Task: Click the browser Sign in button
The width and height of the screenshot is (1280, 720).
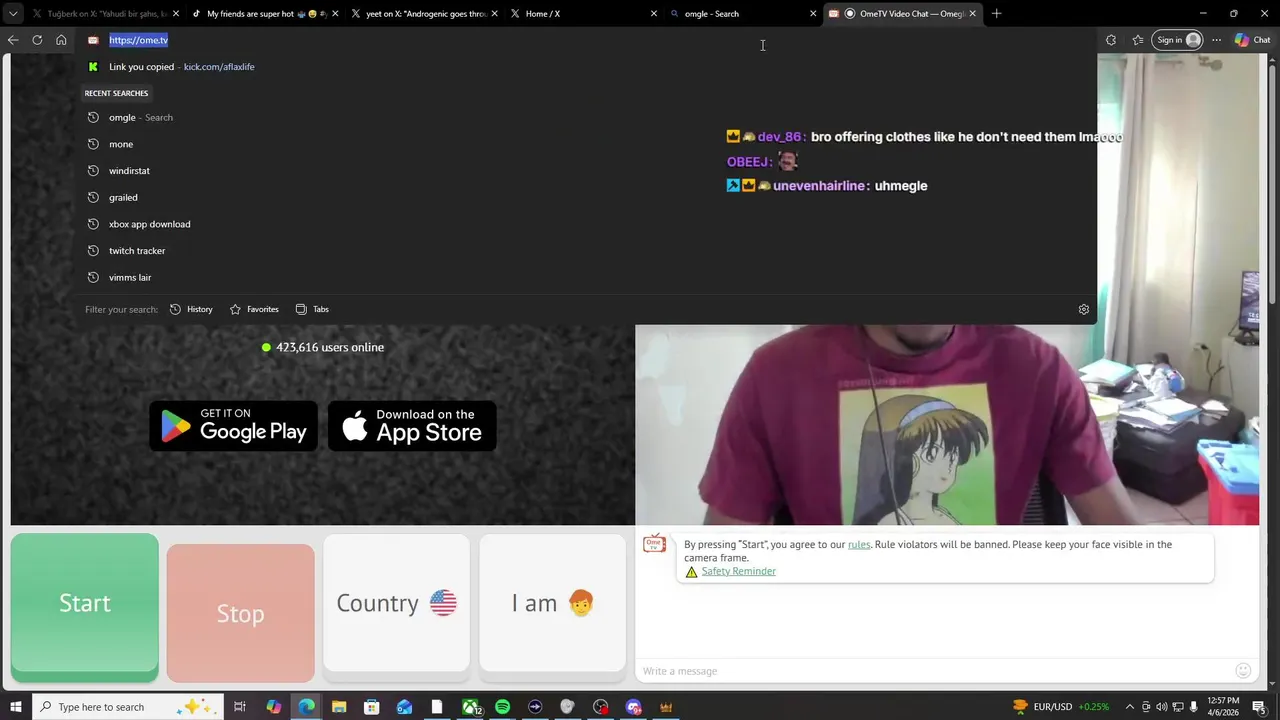Action: click(1177, 40)
